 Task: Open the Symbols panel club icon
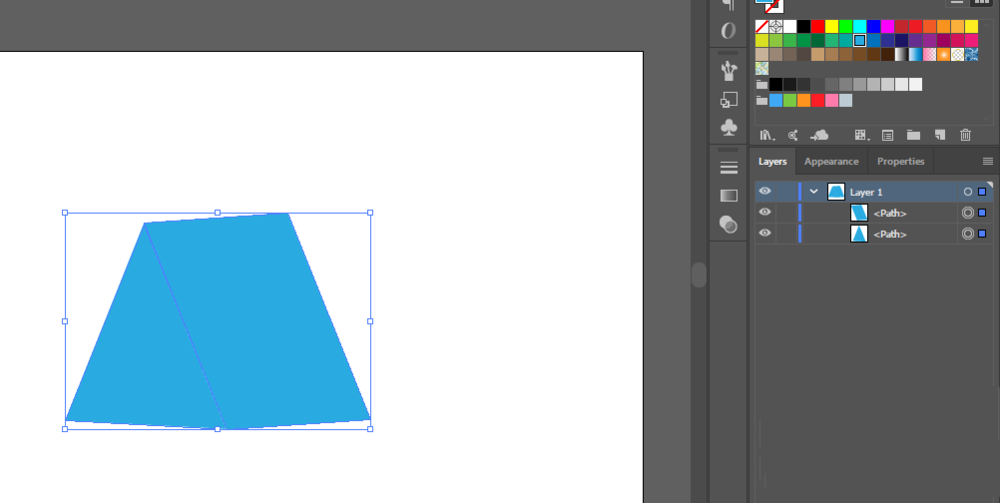tap(728, 127)
